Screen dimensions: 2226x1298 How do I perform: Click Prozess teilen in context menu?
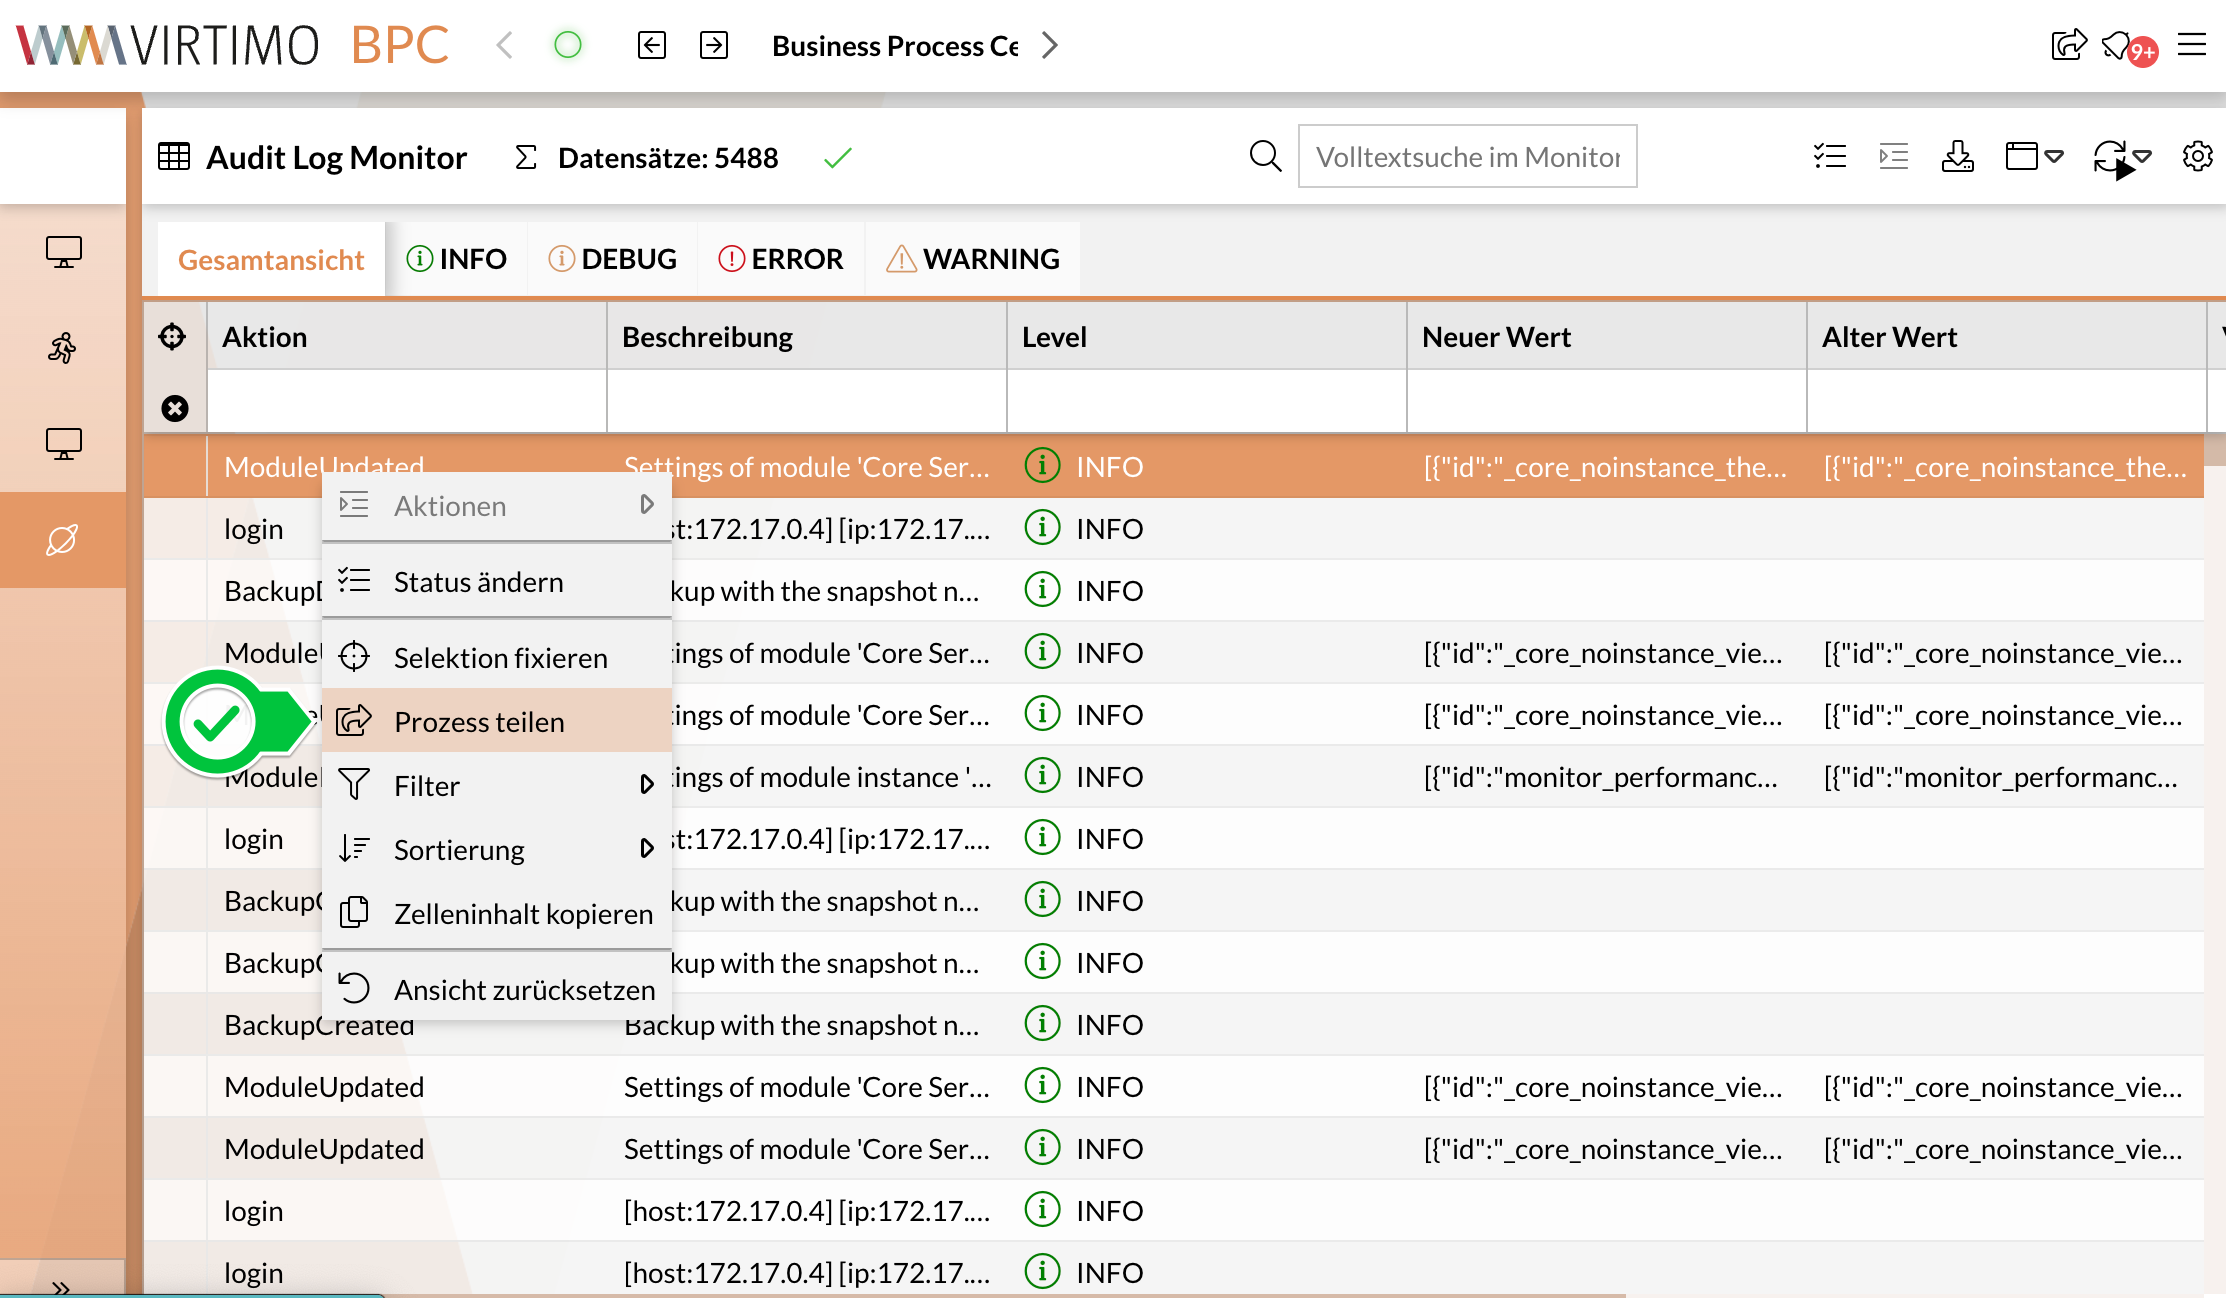479,720
